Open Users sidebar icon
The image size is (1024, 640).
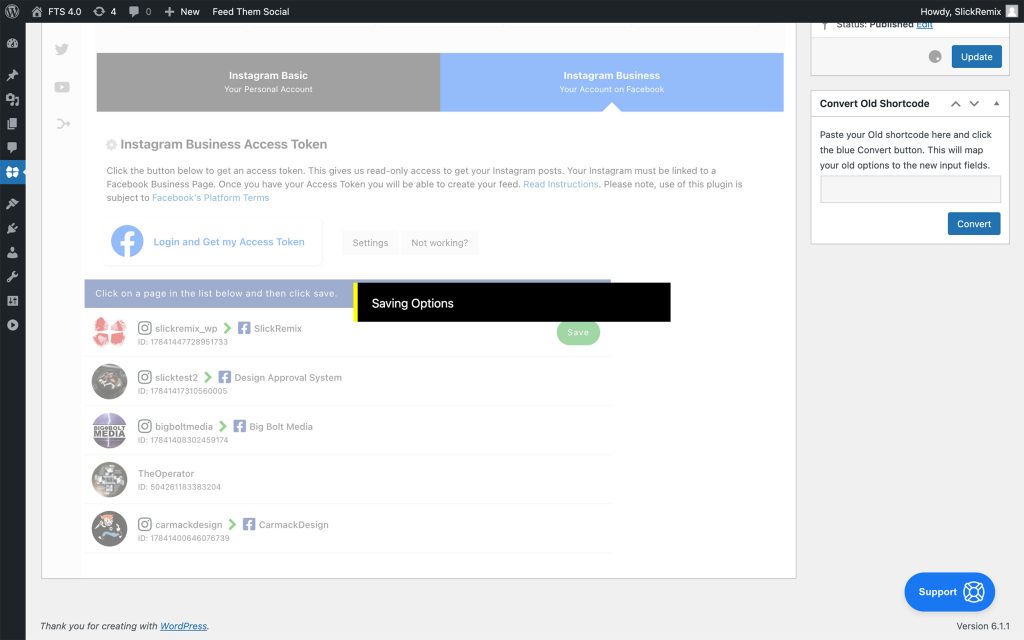(12, 252)
